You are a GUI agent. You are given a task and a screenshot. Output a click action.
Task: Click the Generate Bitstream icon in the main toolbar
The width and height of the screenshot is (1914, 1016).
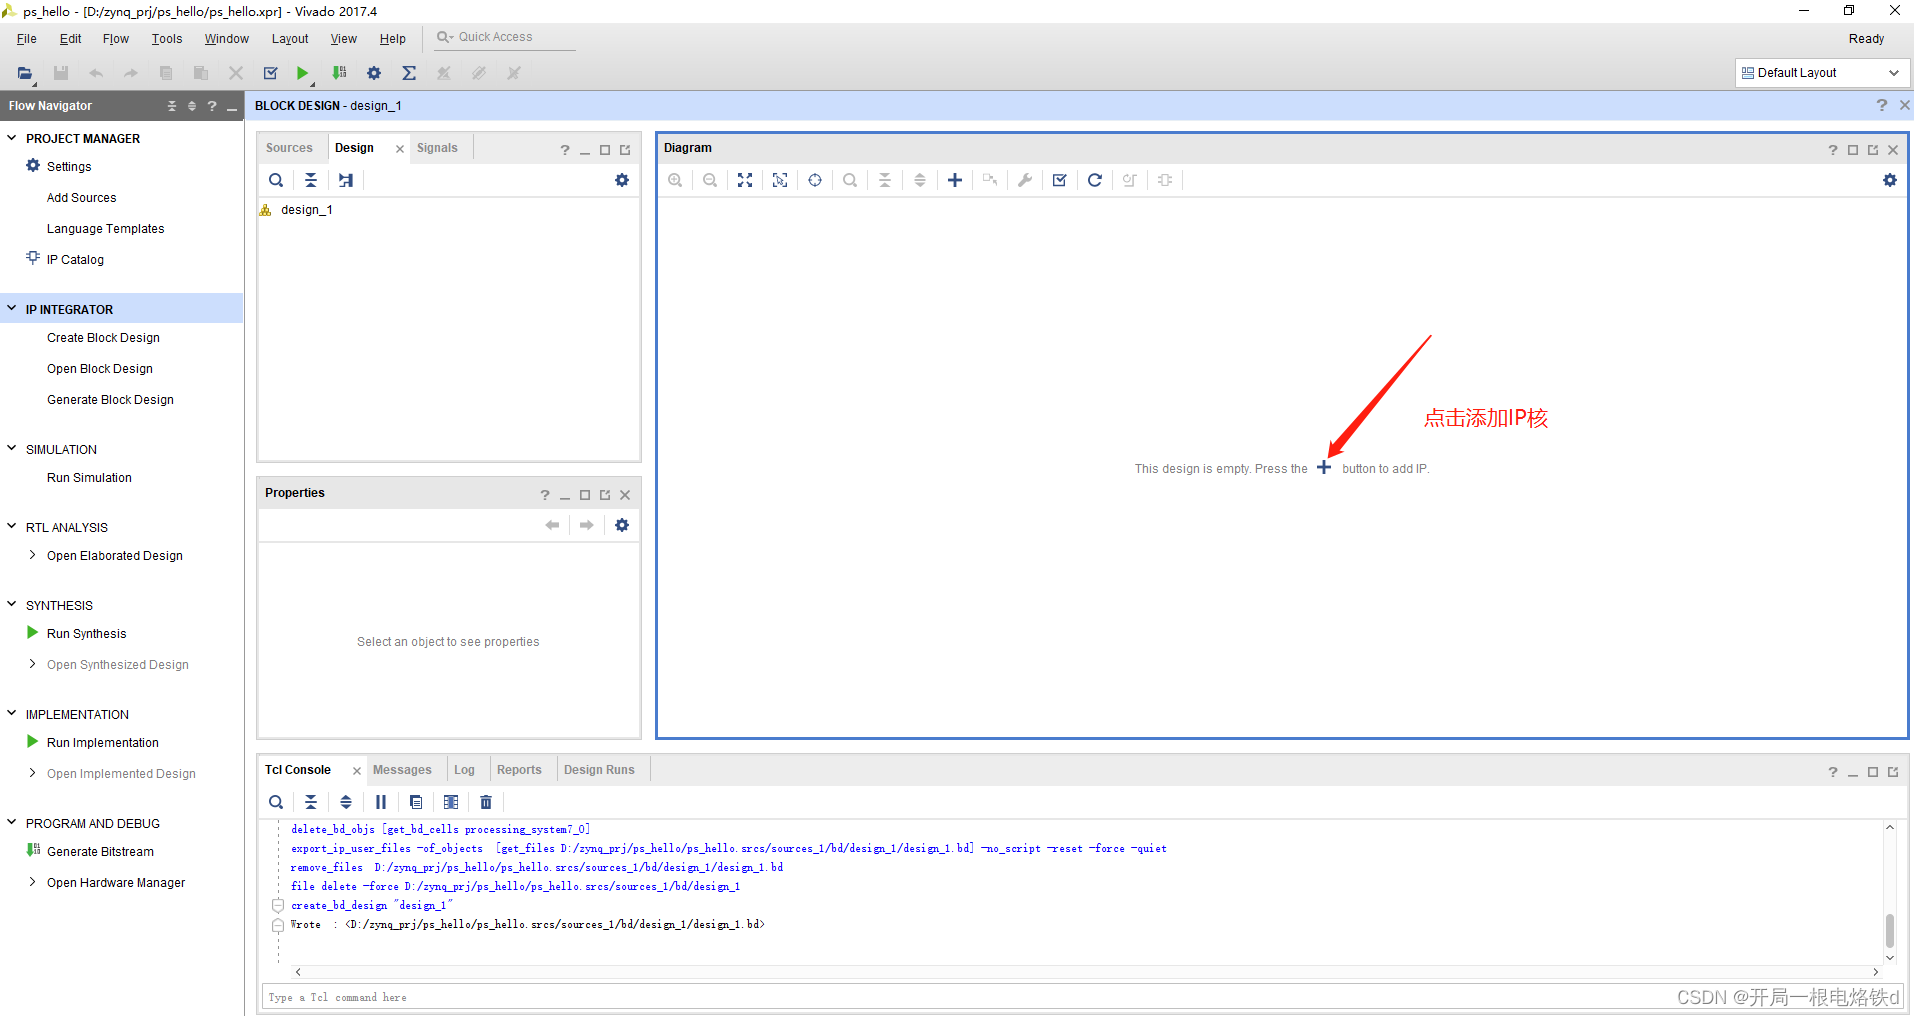coord(339,73)
